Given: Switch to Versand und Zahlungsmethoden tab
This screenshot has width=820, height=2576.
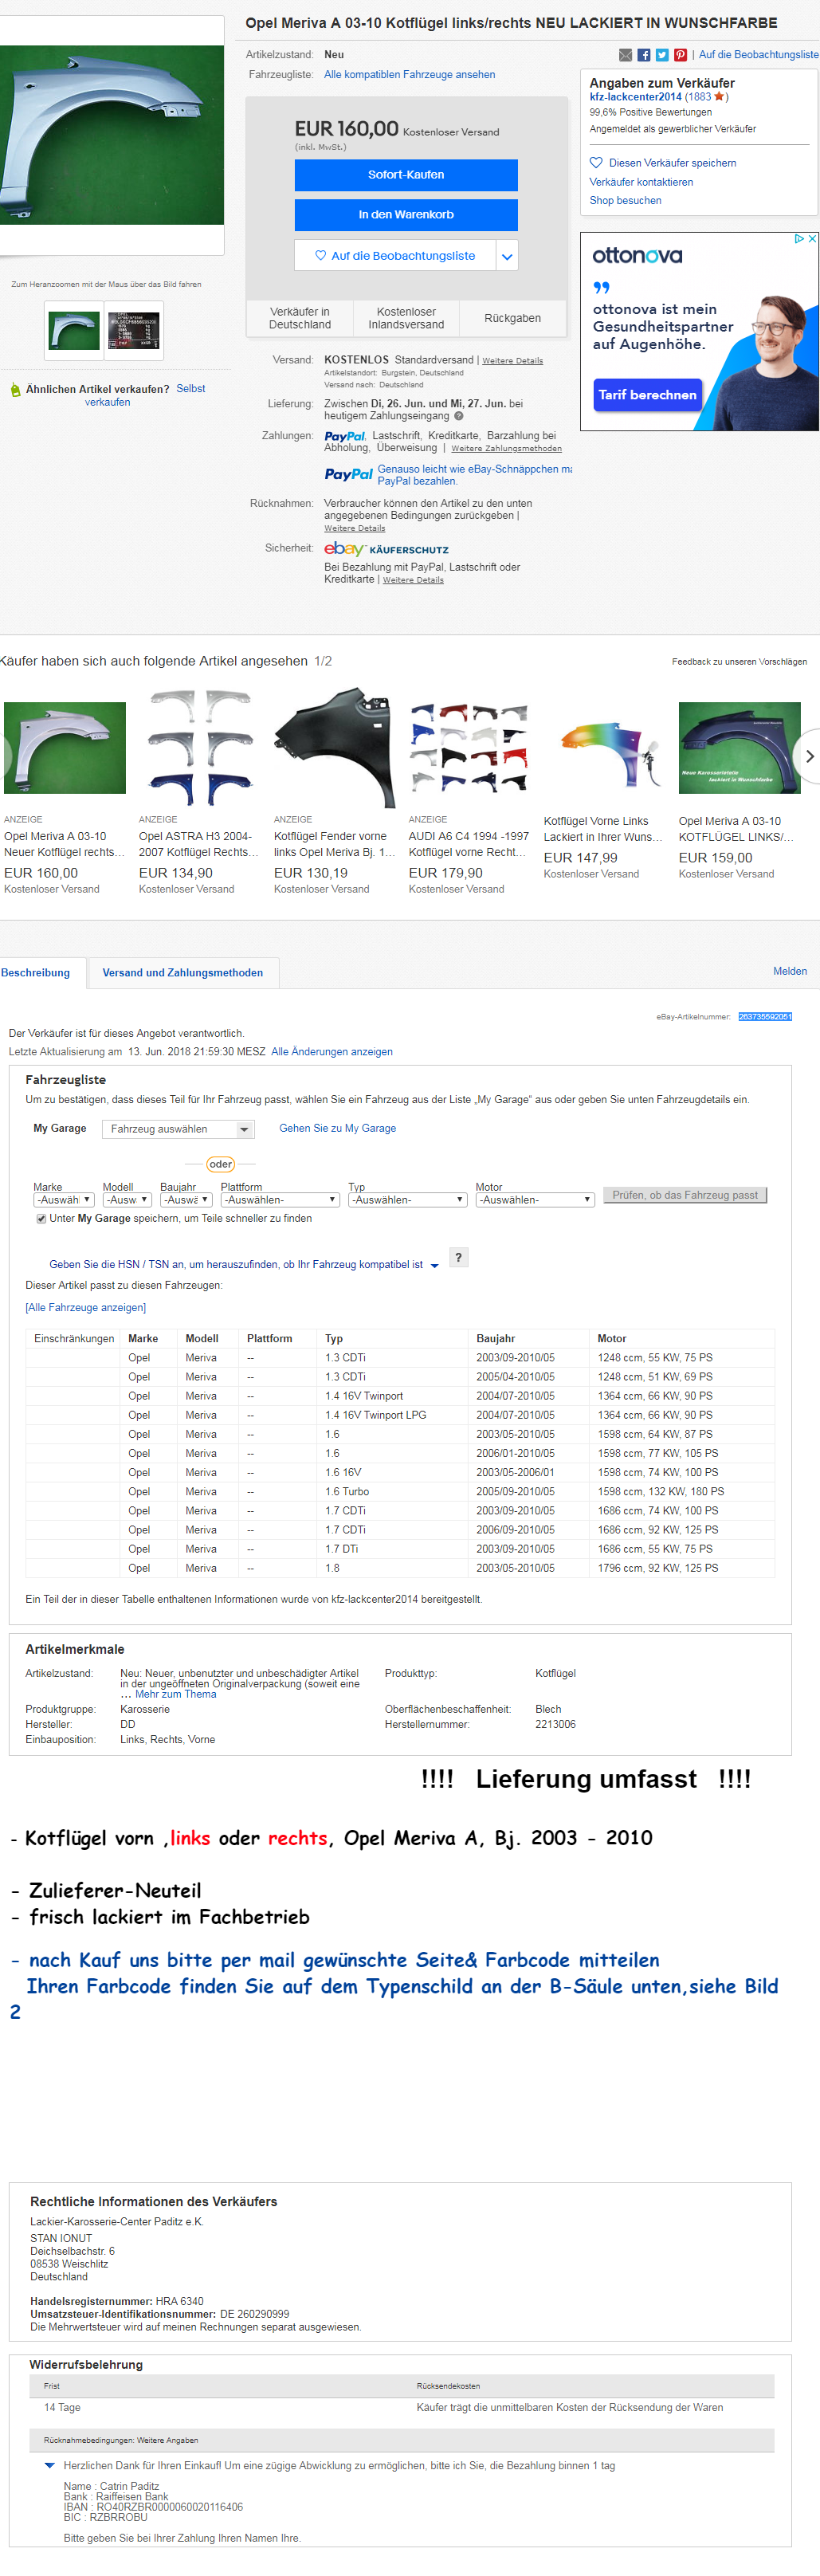Looking at the screenshot, I should click(183, 973).
